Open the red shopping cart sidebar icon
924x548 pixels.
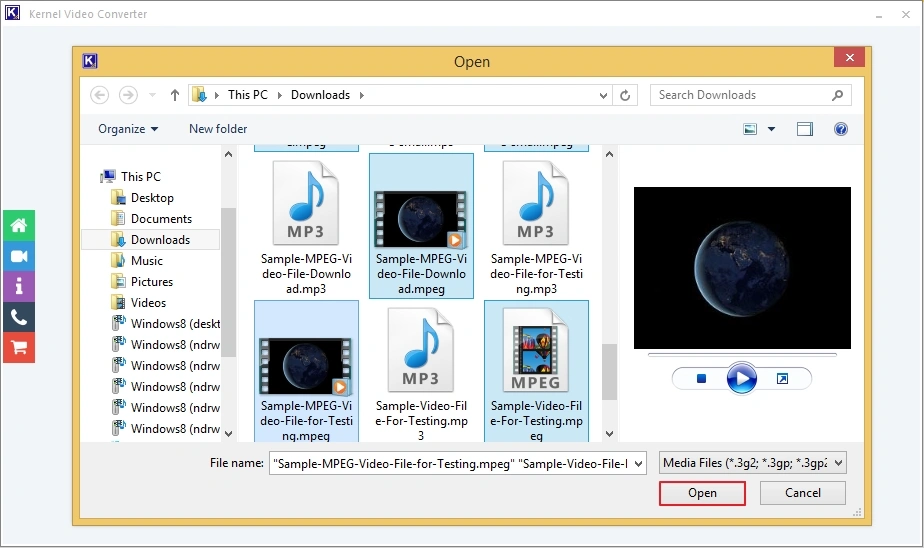pyautogui.click(x=18, y=348)
